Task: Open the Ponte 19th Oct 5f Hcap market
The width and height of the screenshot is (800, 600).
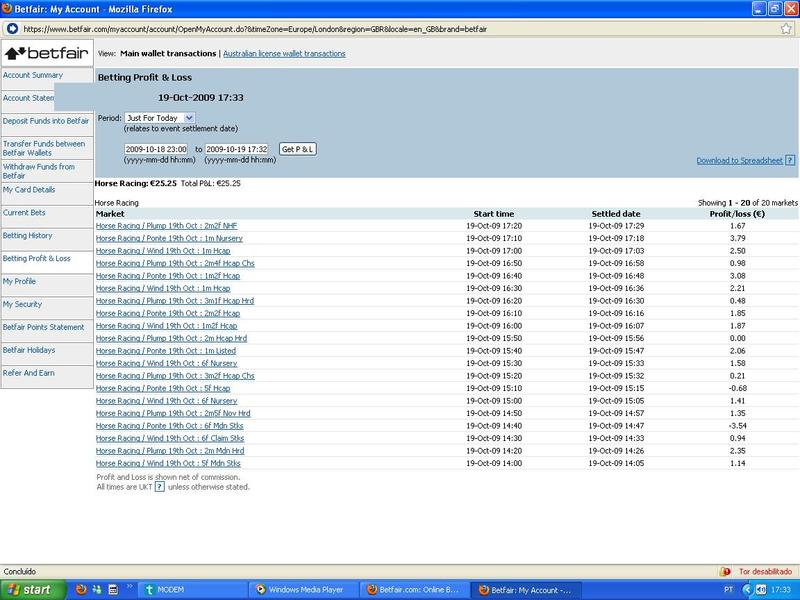Action: [x=163, y=388]
